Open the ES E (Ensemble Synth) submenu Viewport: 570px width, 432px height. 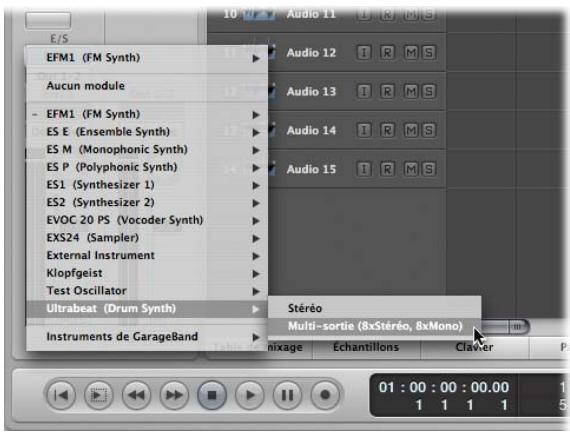tap(147, 132)
